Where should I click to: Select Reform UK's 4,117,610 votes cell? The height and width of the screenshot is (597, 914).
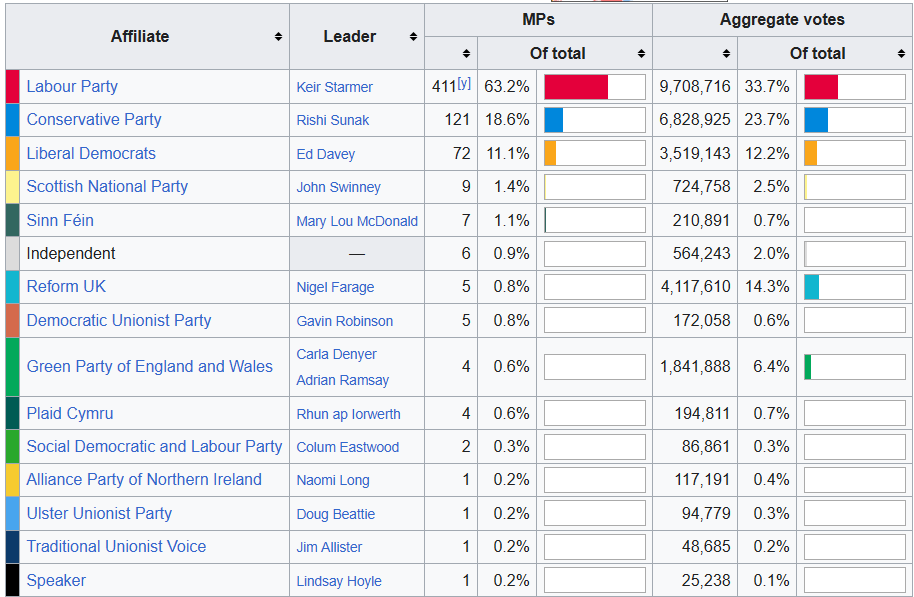(695, 286)
